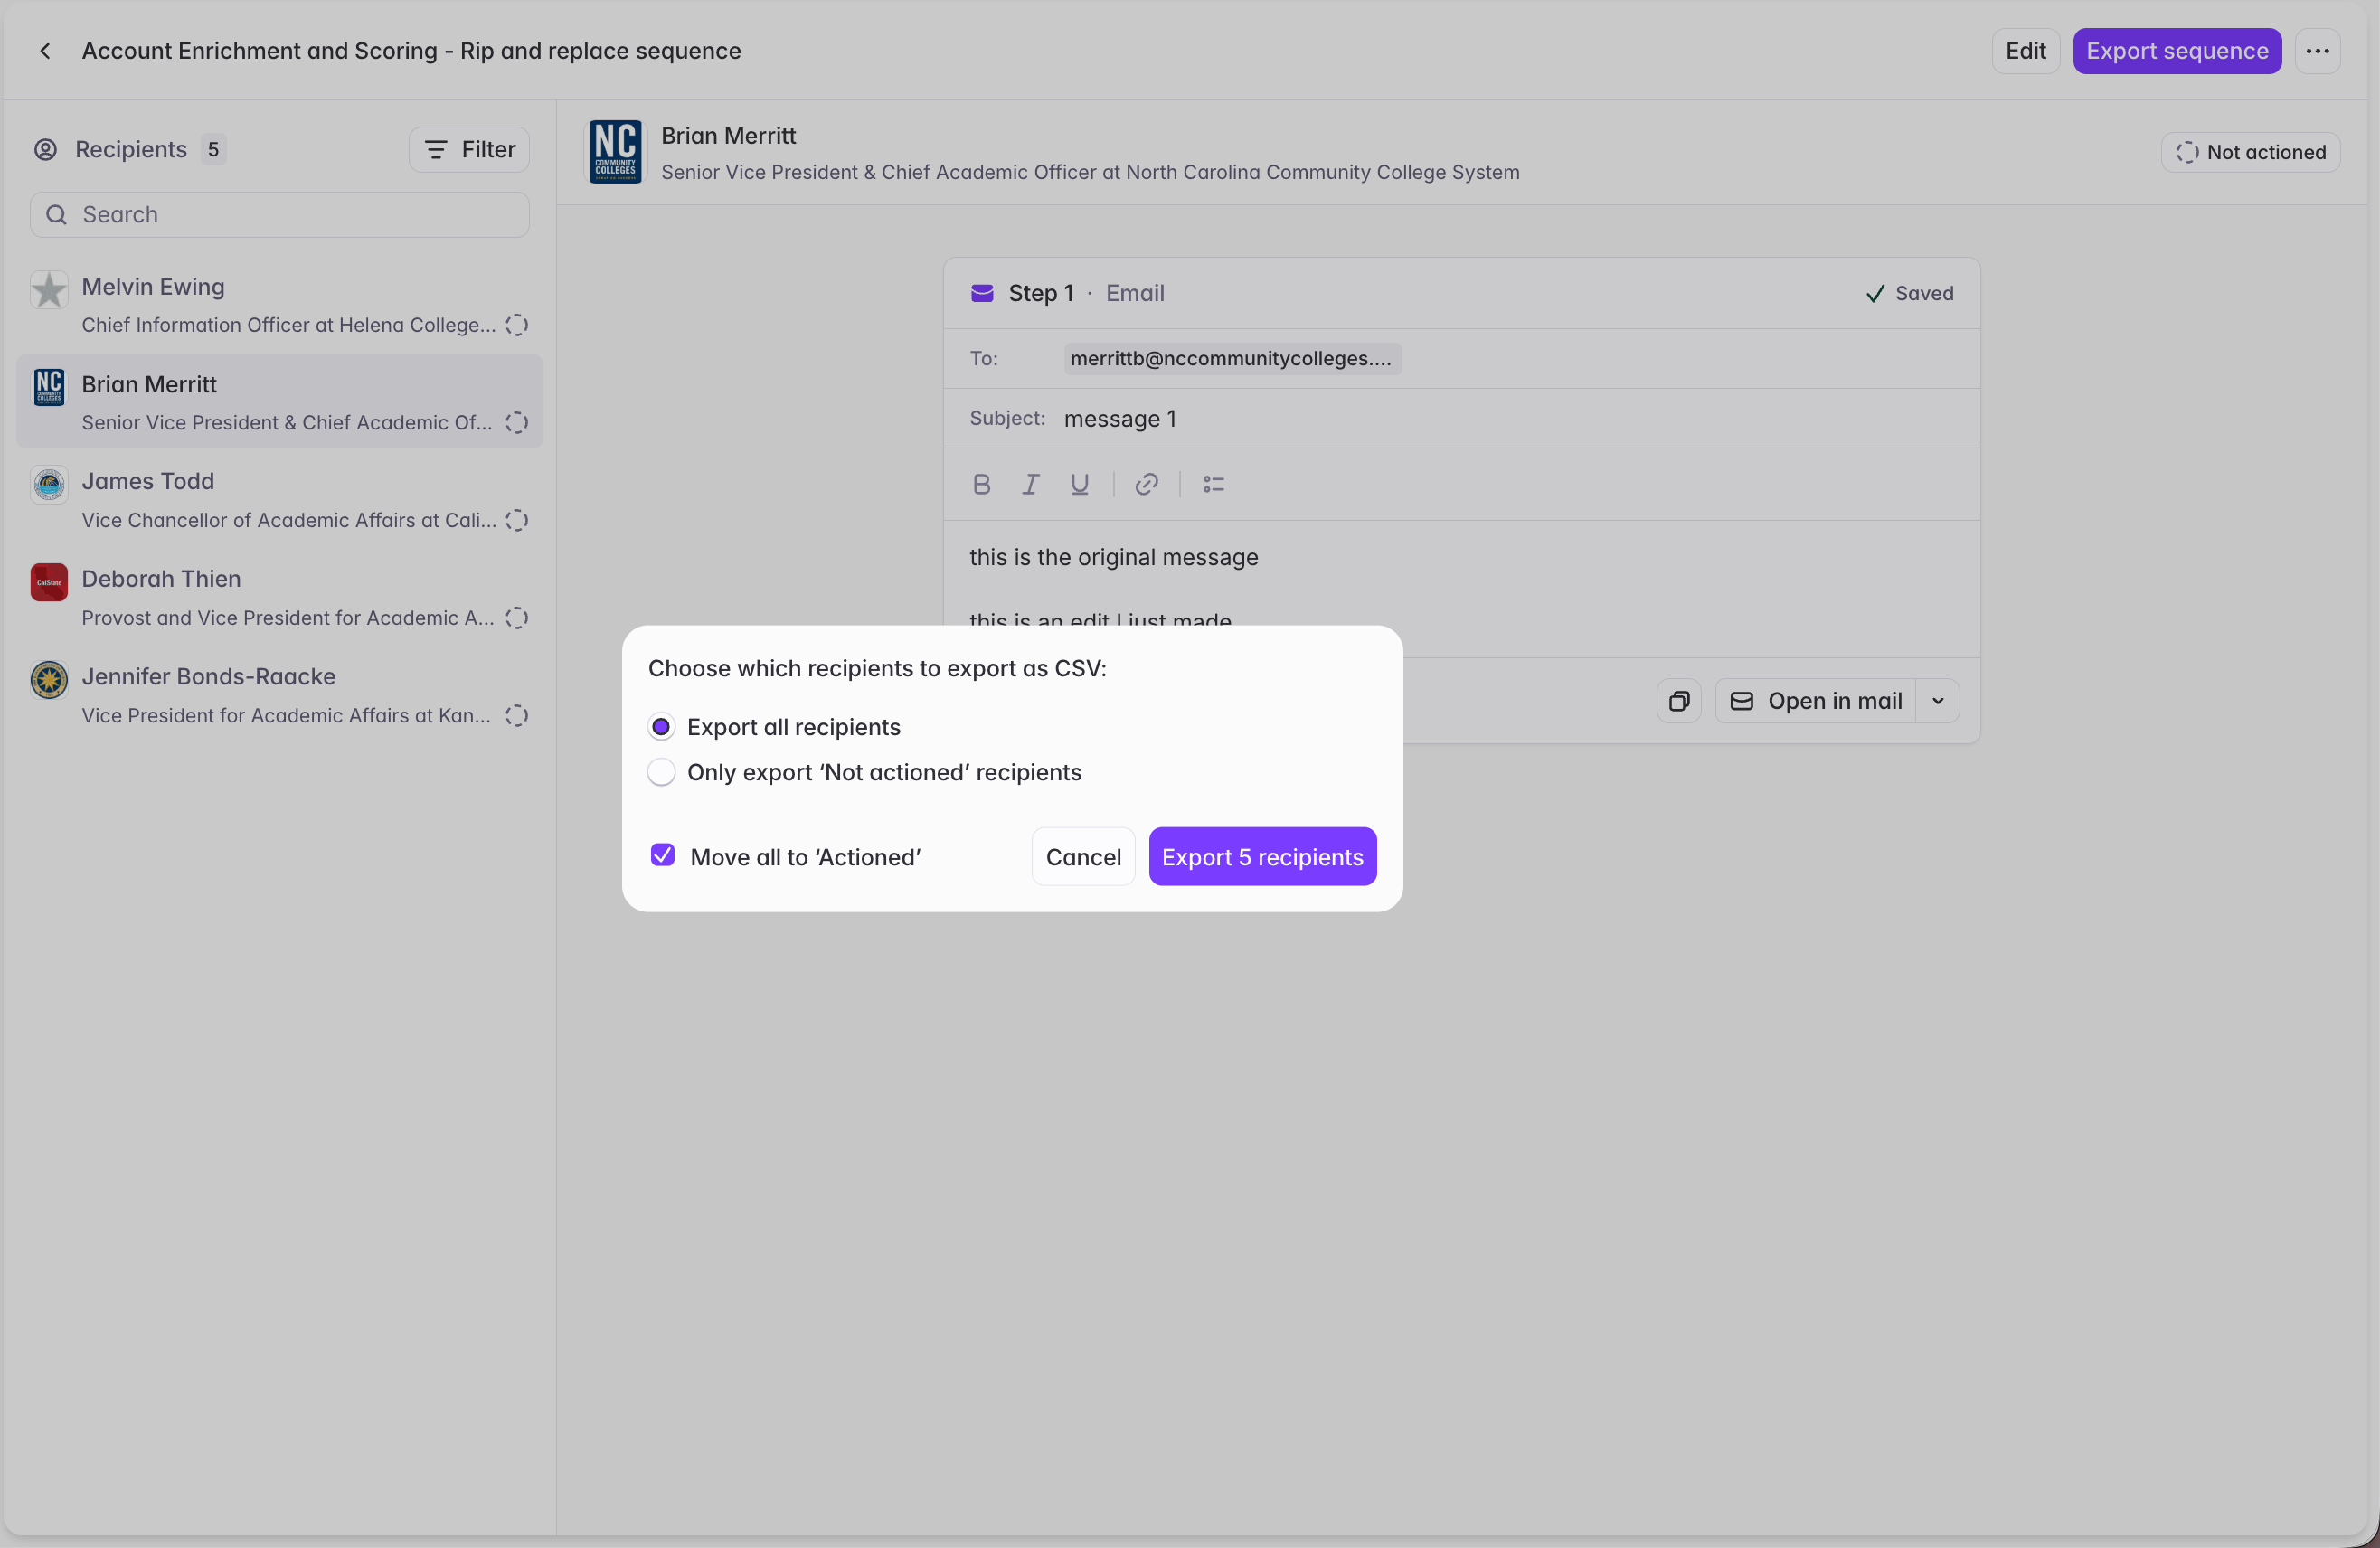Click status circle next to Jennifer Bonds-Raacke
The height and width of the screenshot is (1548, 2380).
tap(516, 716)
